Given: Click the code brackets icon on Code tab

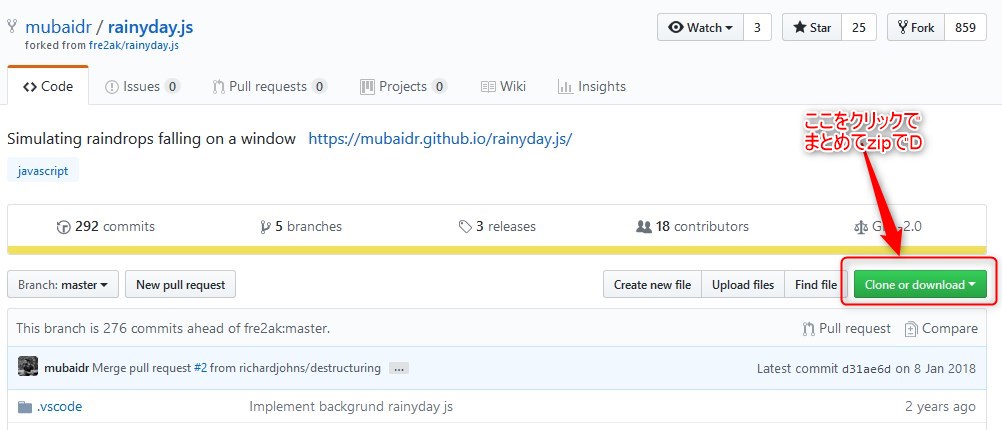Looking at the screenshot, I should [x=29, y=87].
